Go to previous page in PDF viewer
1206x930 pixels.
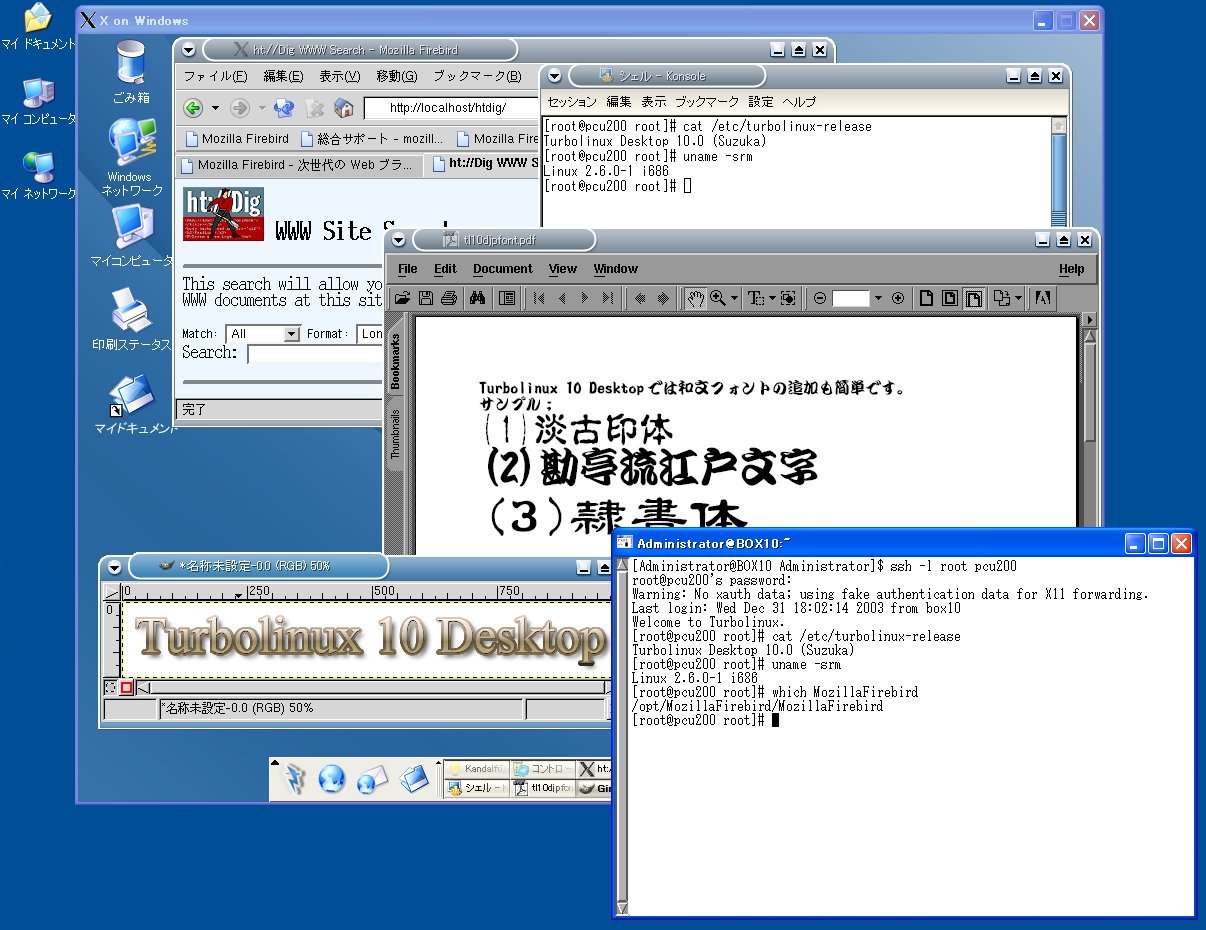point(562,298)
